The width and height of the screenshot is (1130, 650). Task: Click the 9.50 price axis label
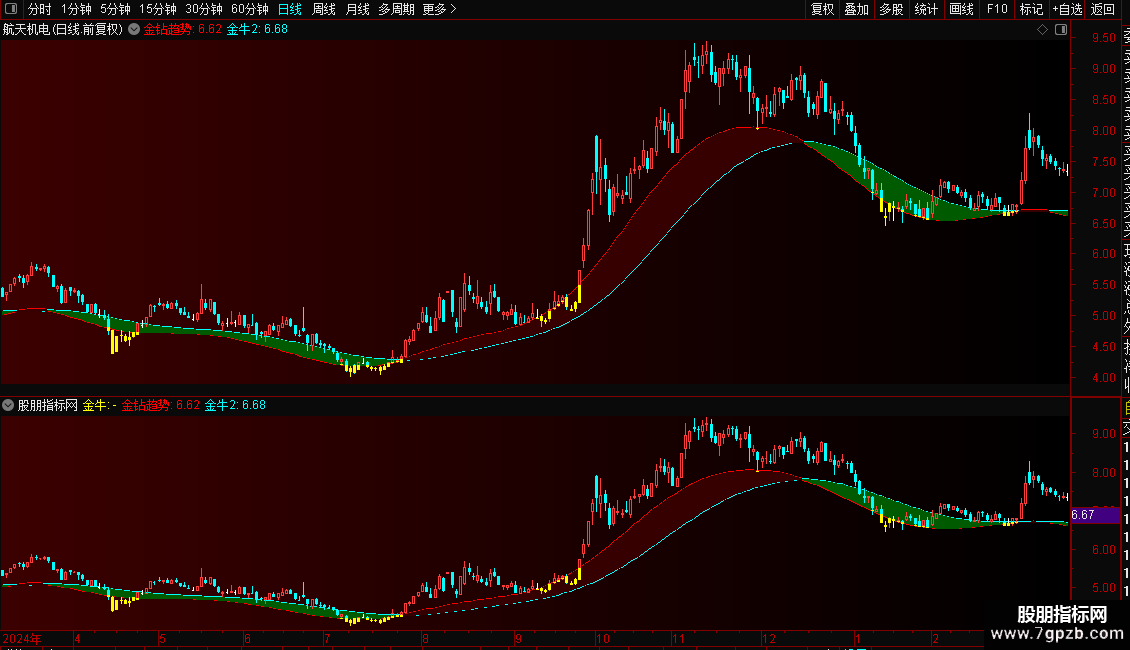[x=1103, y=38]
